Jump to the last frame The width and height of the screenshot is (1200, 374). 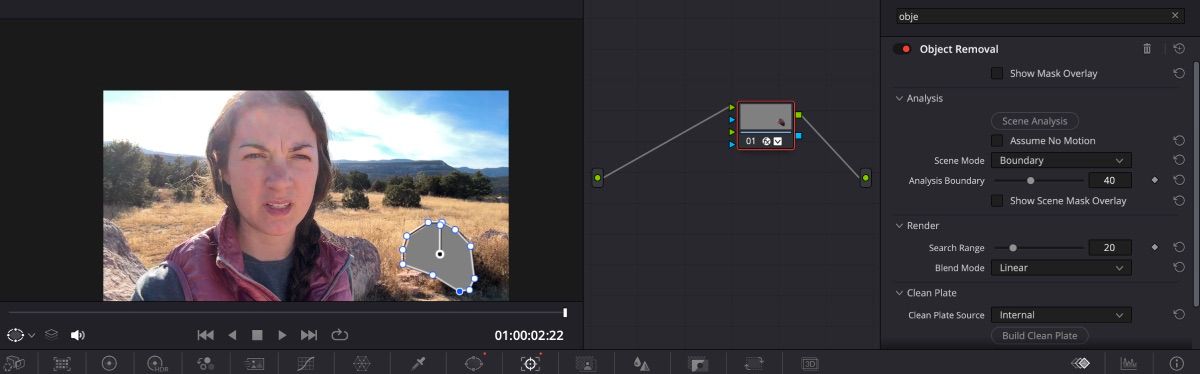point(309,335)
